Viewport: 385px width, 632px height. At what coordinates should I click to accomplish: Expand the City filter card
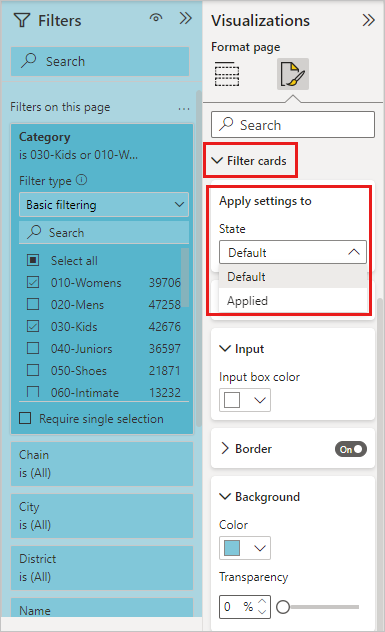click(102, 516)
